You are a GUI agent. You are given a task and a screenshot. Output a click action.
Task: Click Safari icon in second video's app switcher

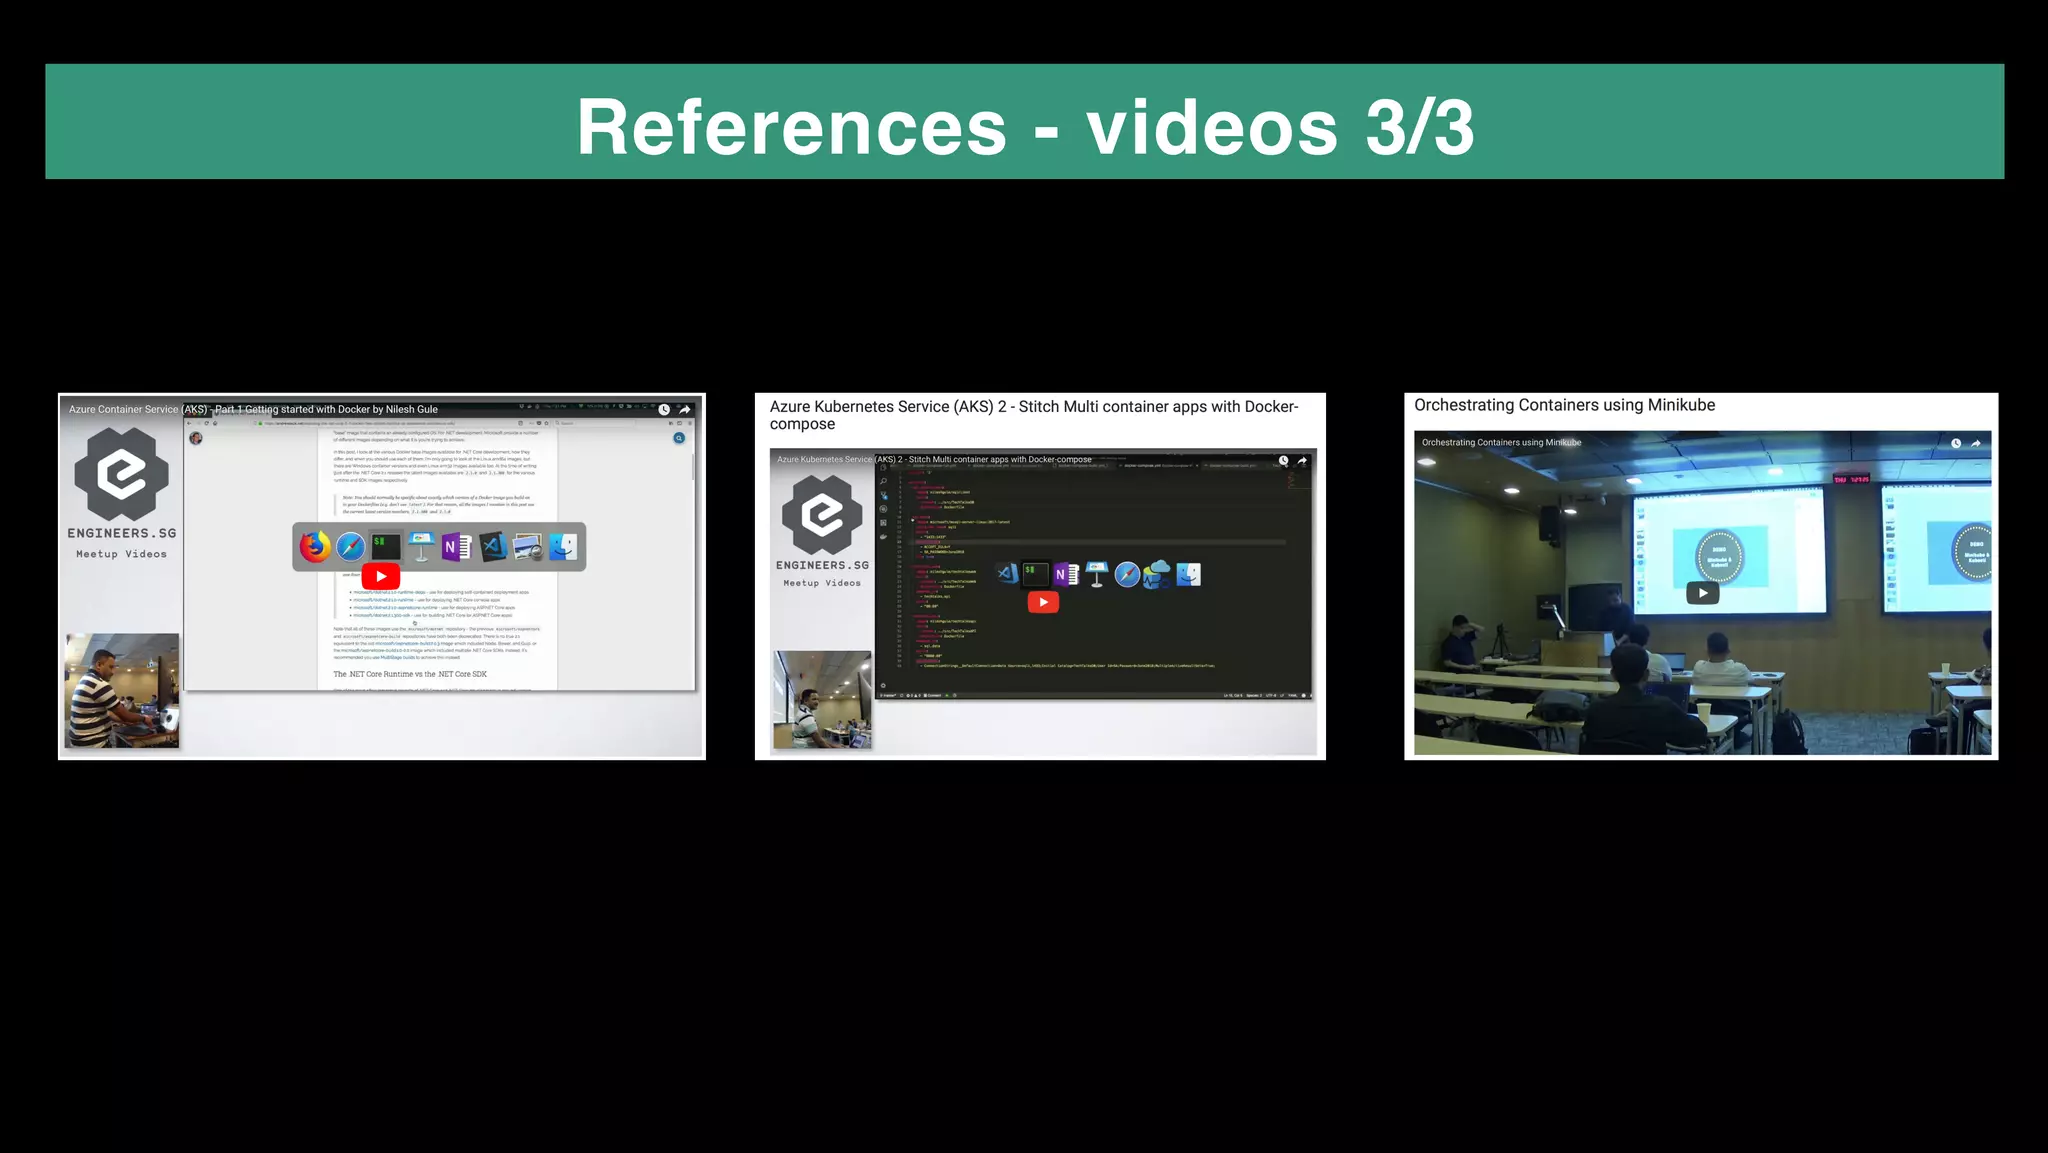tap(1127, 574)
